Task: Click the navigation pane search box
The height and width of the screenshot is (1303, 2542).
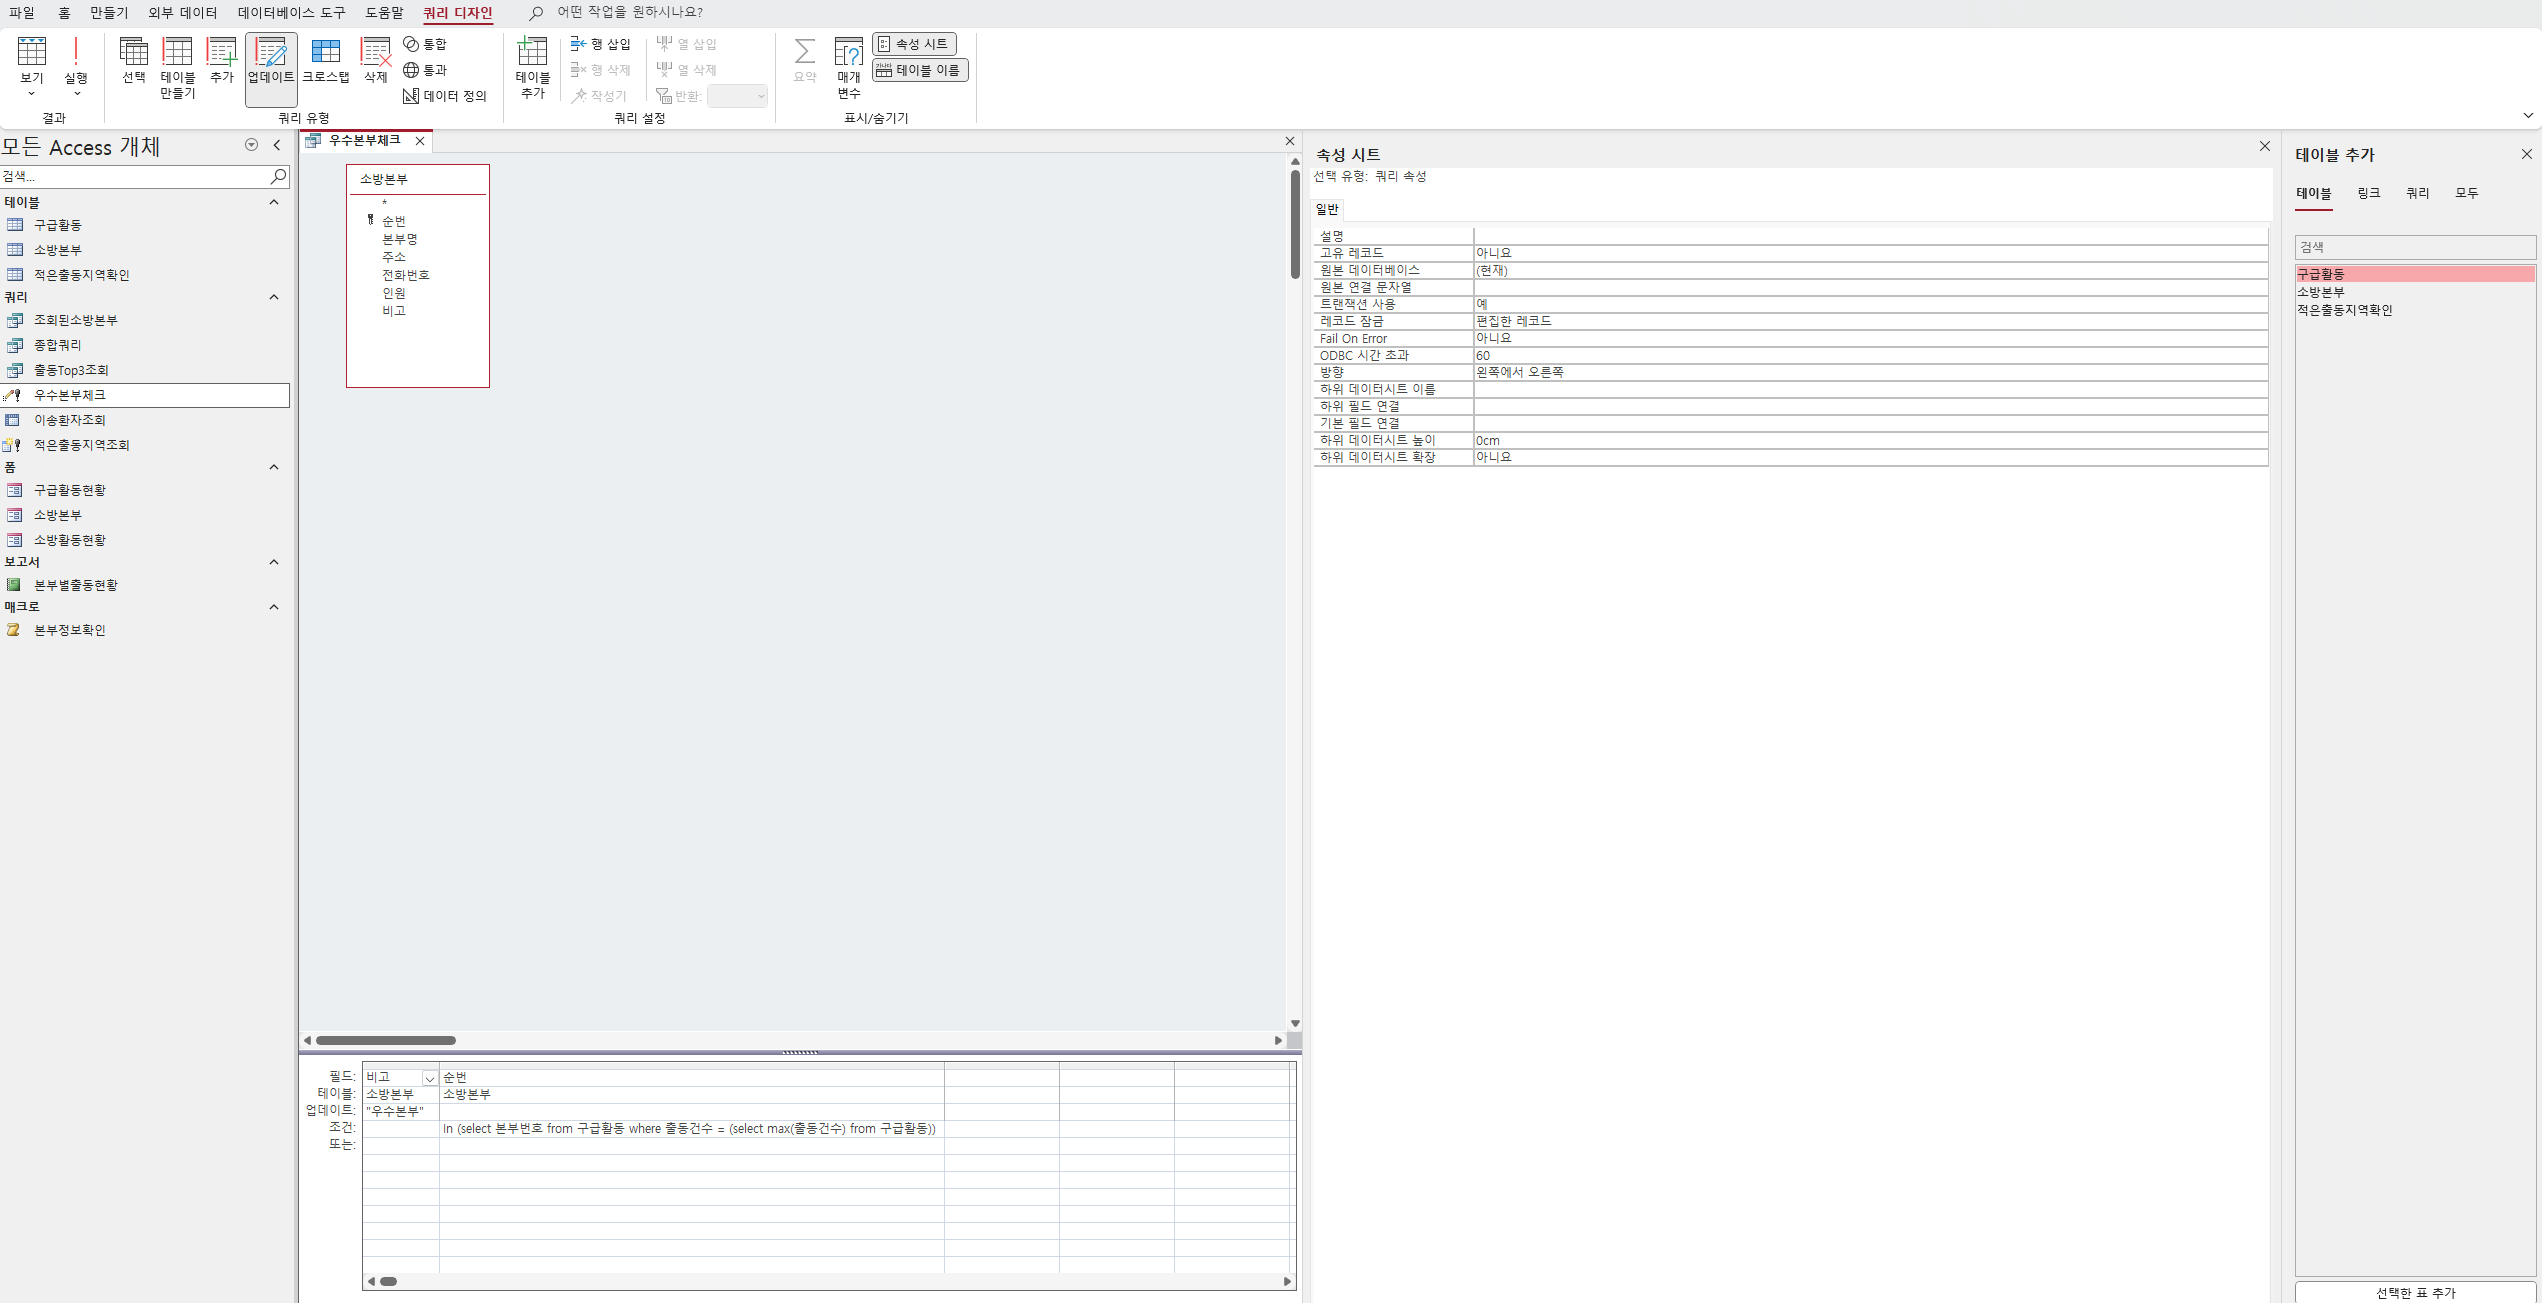Action: [135, 176]
